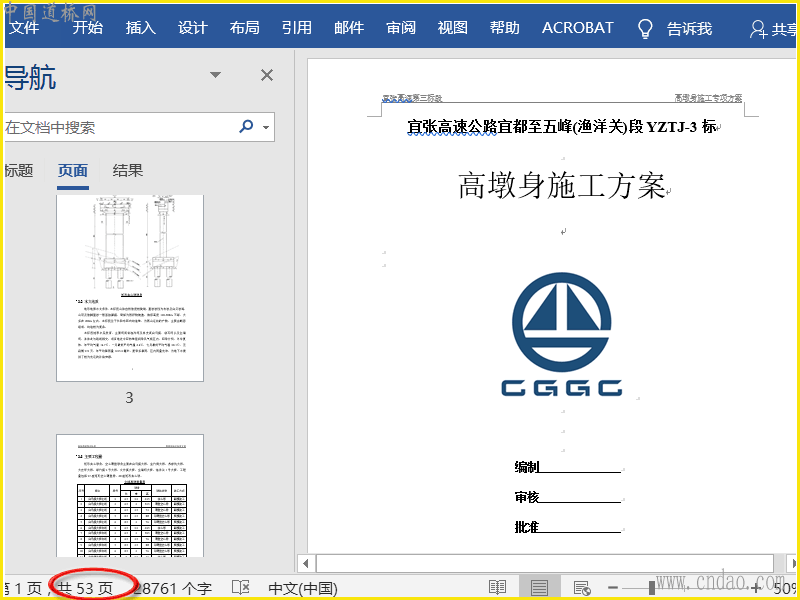
Task: Open the 邮件 ribbon tab
Action: point(349,28)
